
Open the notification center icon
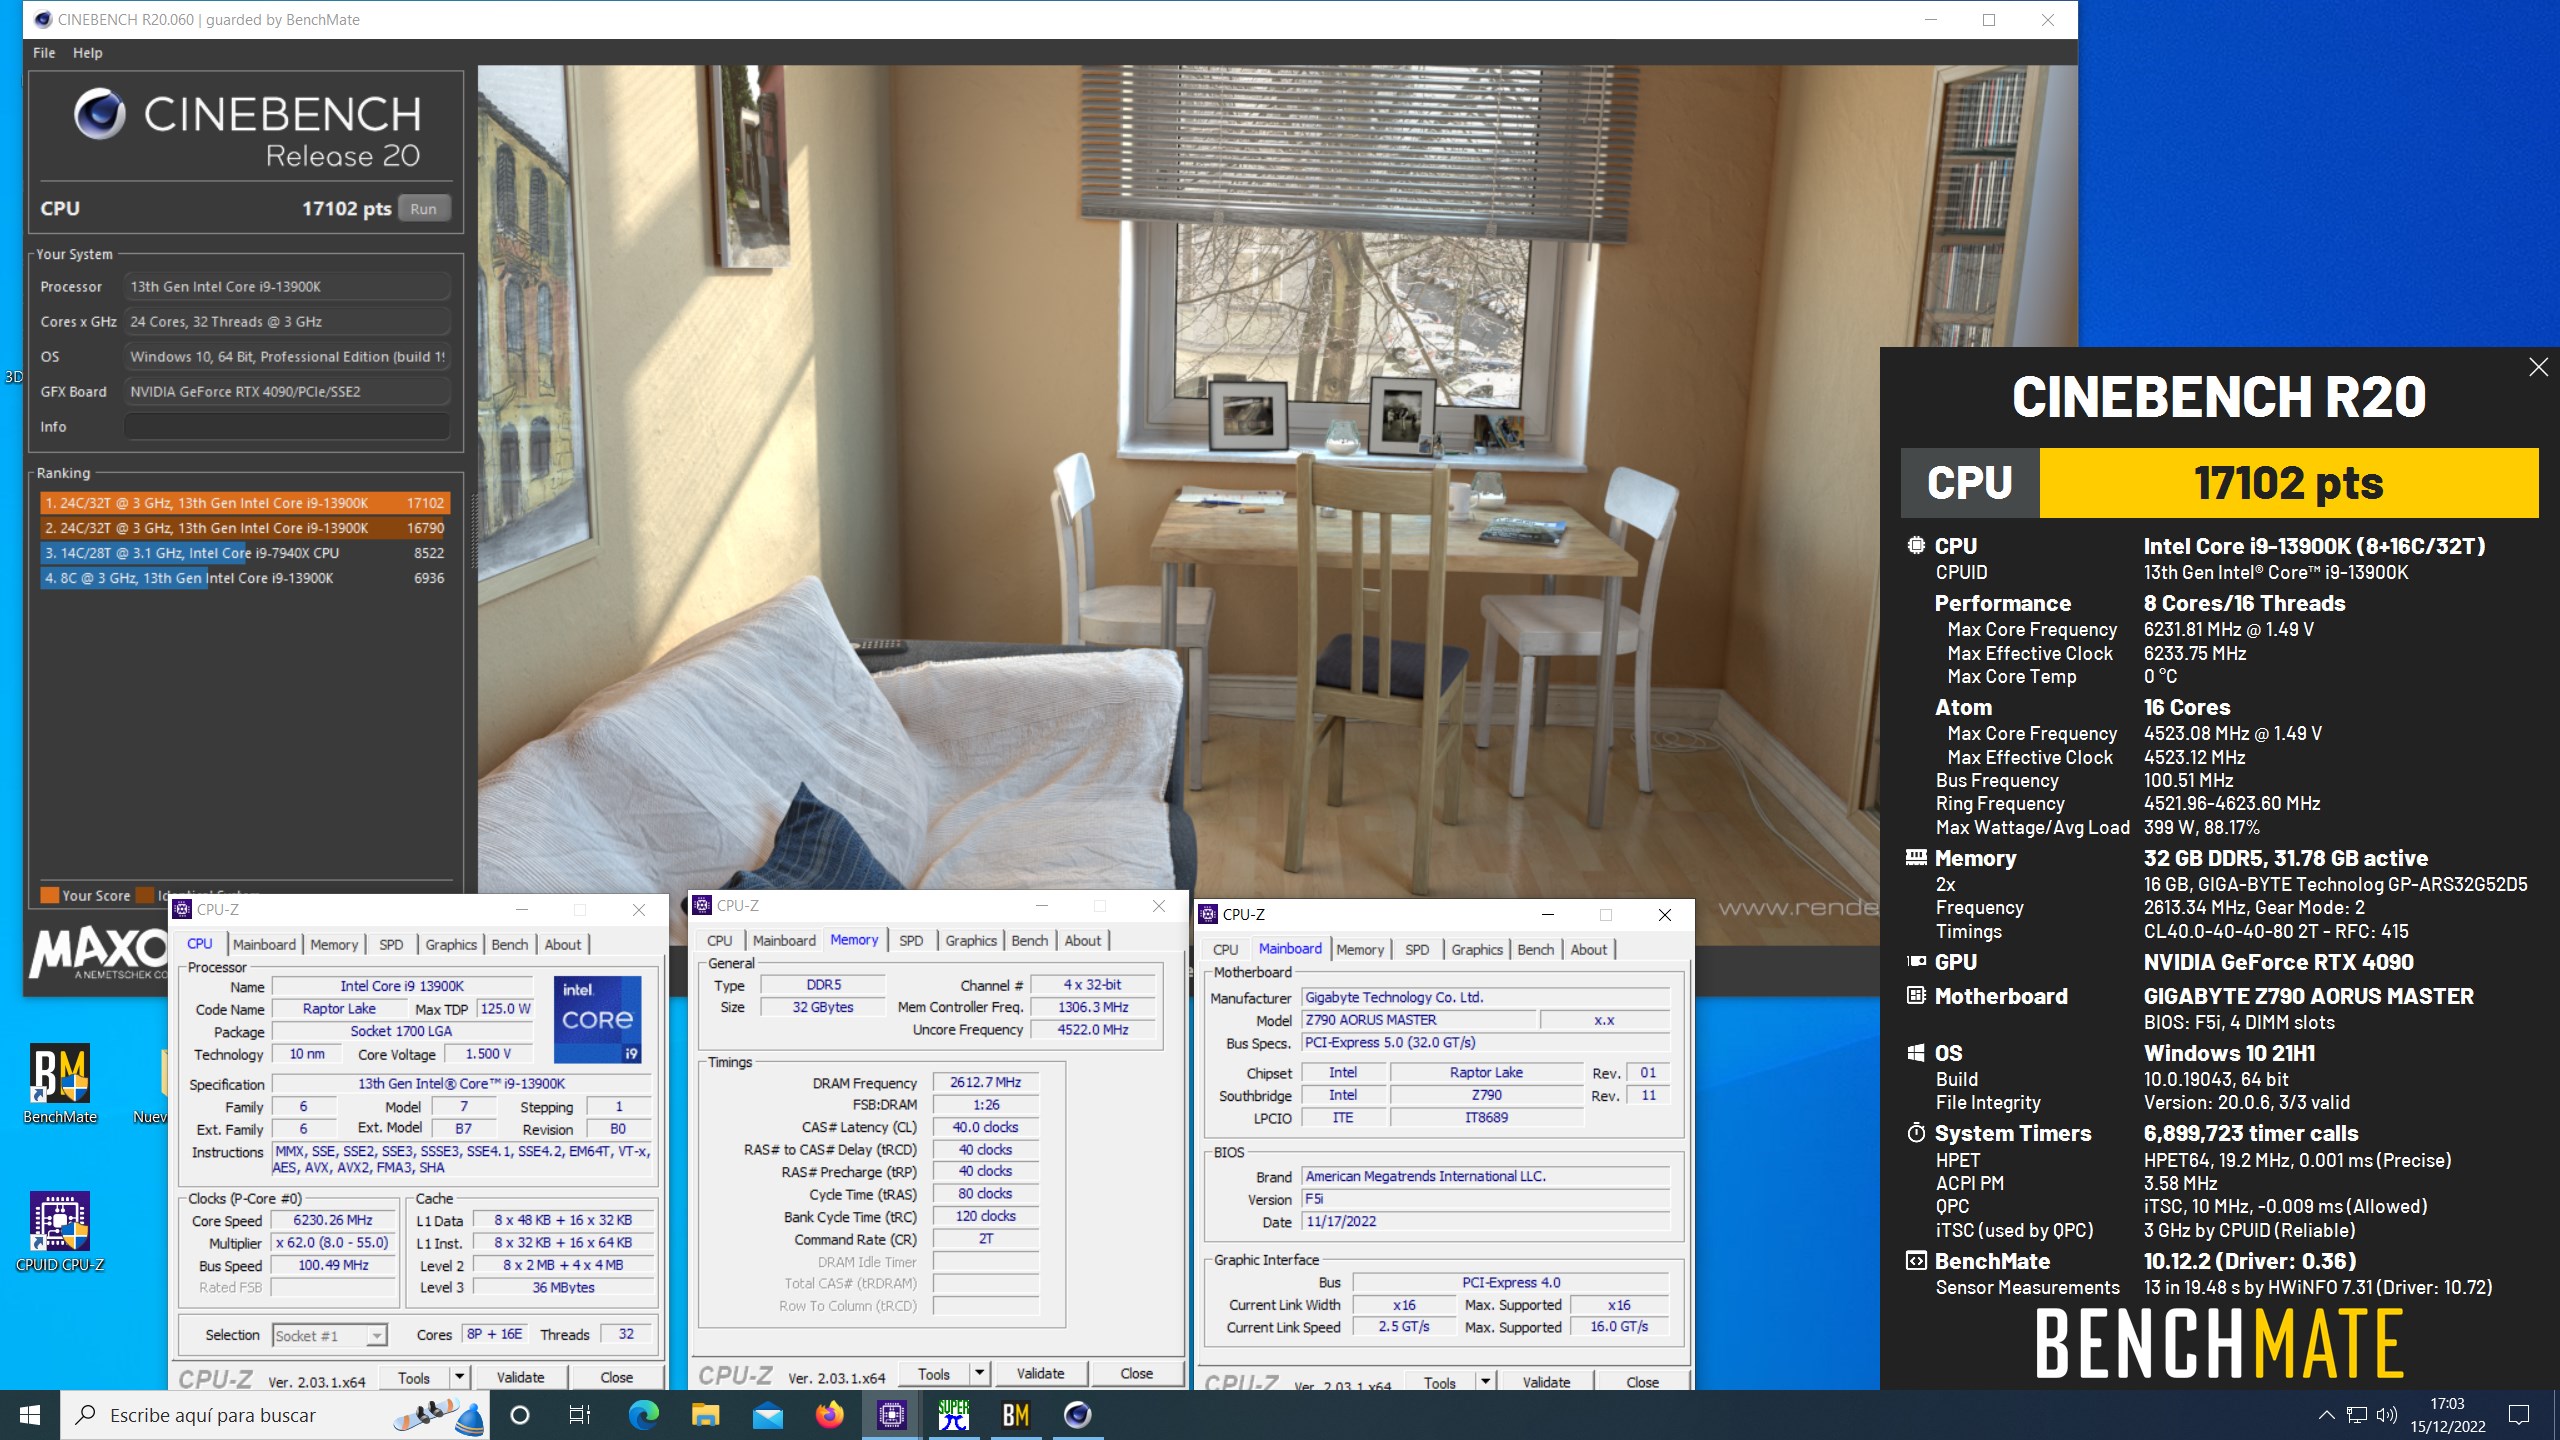2519,1415
